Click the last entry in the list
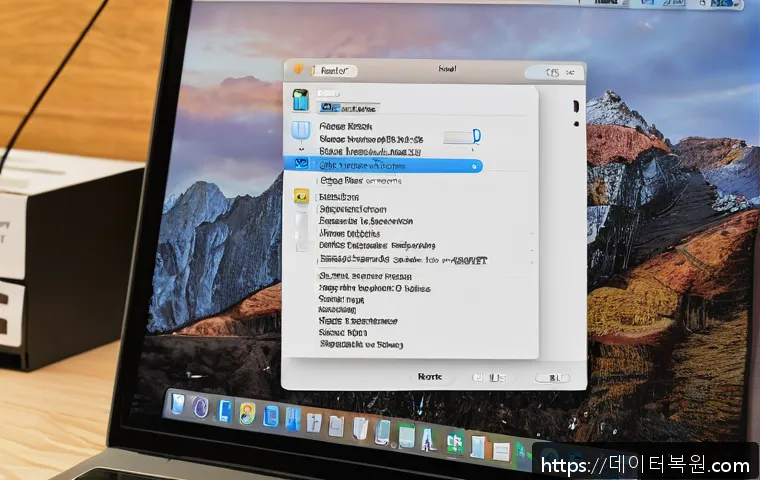760x480 pixels. point(360,344)
